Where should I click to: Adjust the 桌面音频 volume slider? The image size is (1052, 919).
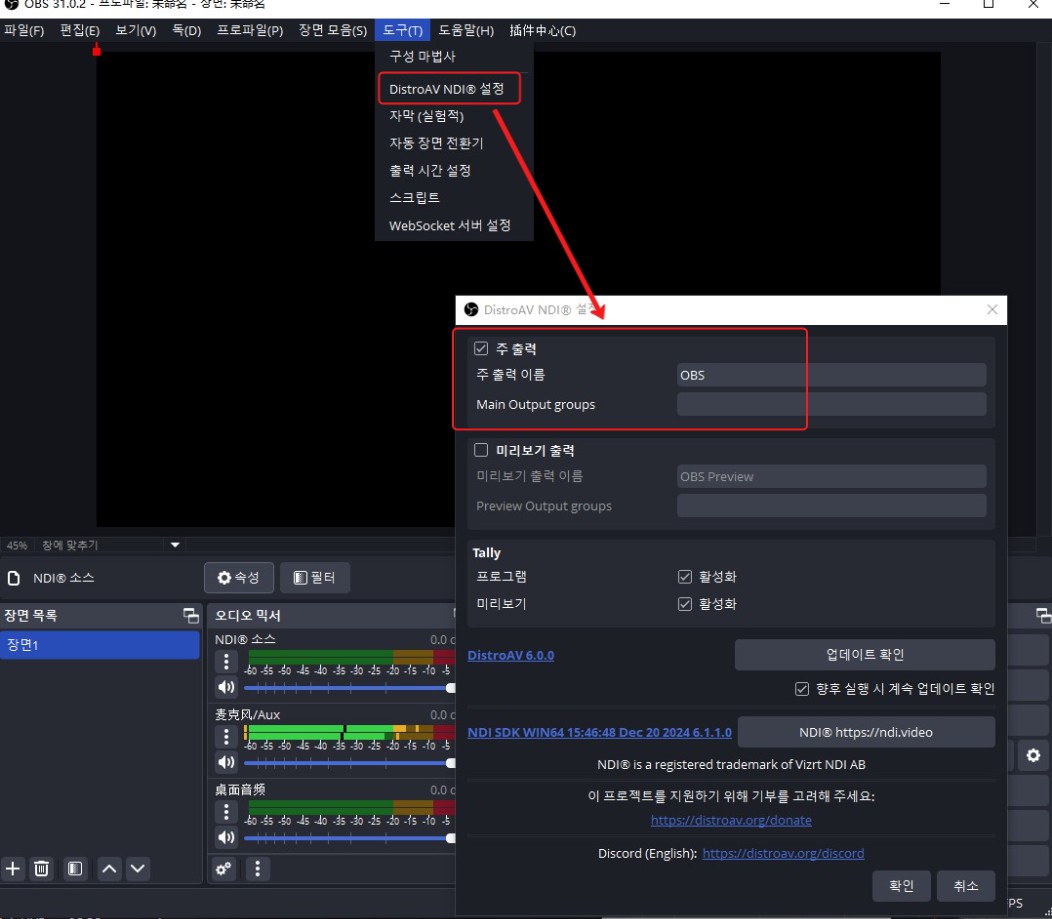(350, 838)
